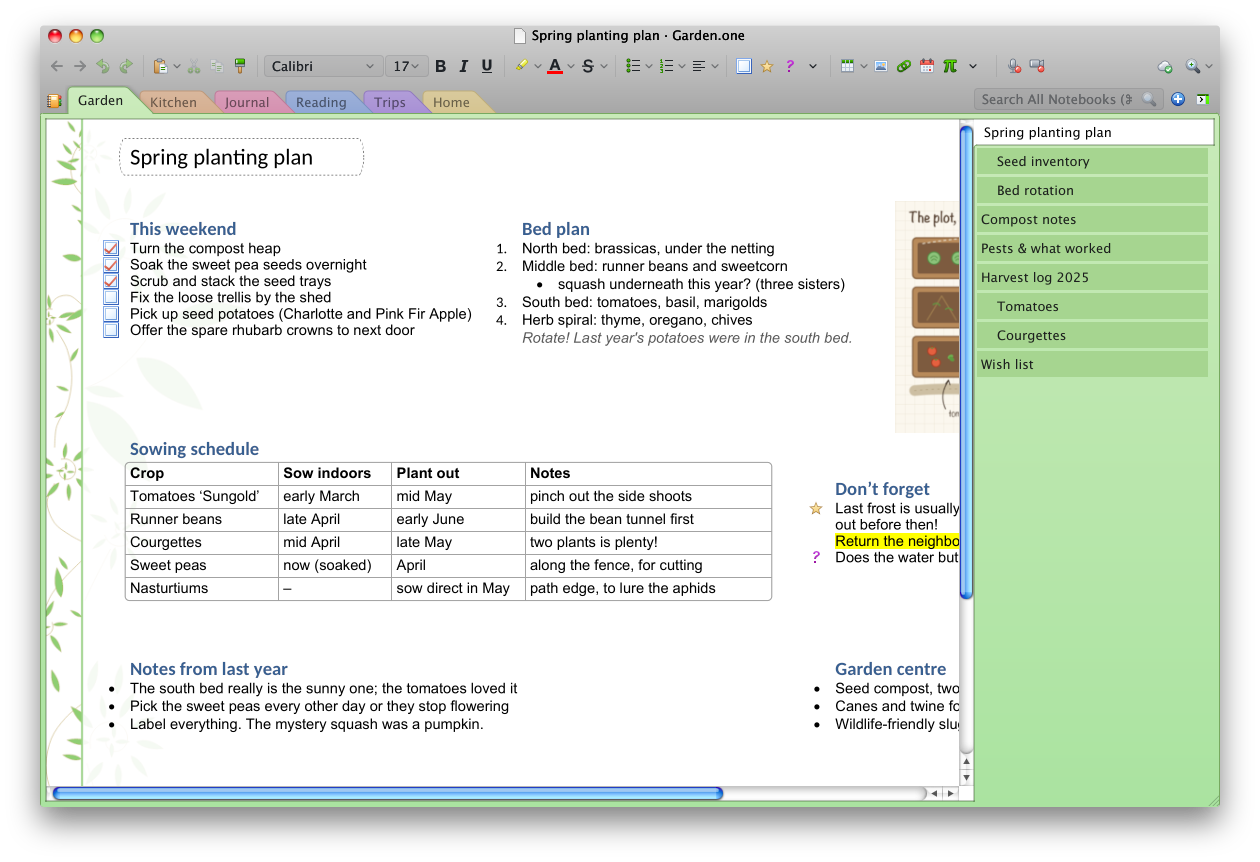Cut selection with scissors icon

pyautogui.click(x=193, y=66)
